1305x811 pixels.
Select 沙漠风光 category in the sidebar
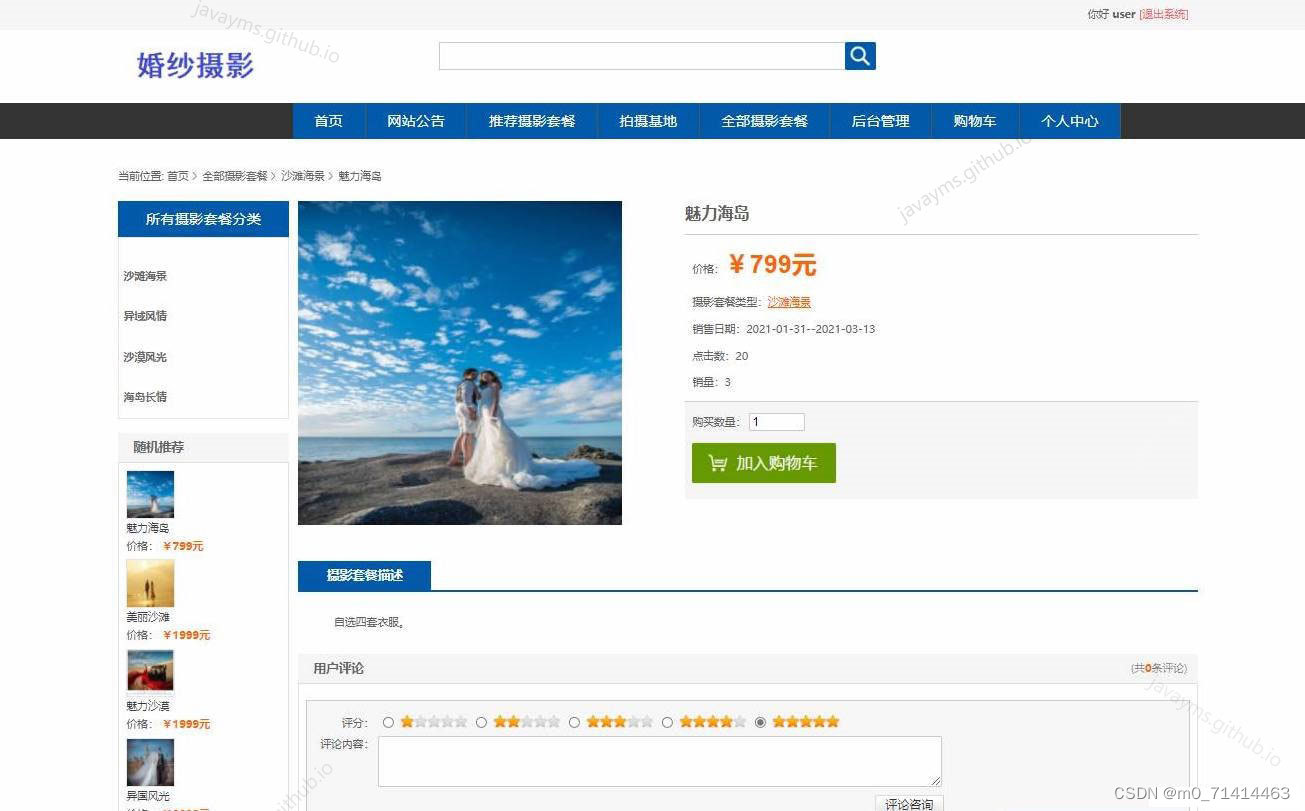pos(145,357)
